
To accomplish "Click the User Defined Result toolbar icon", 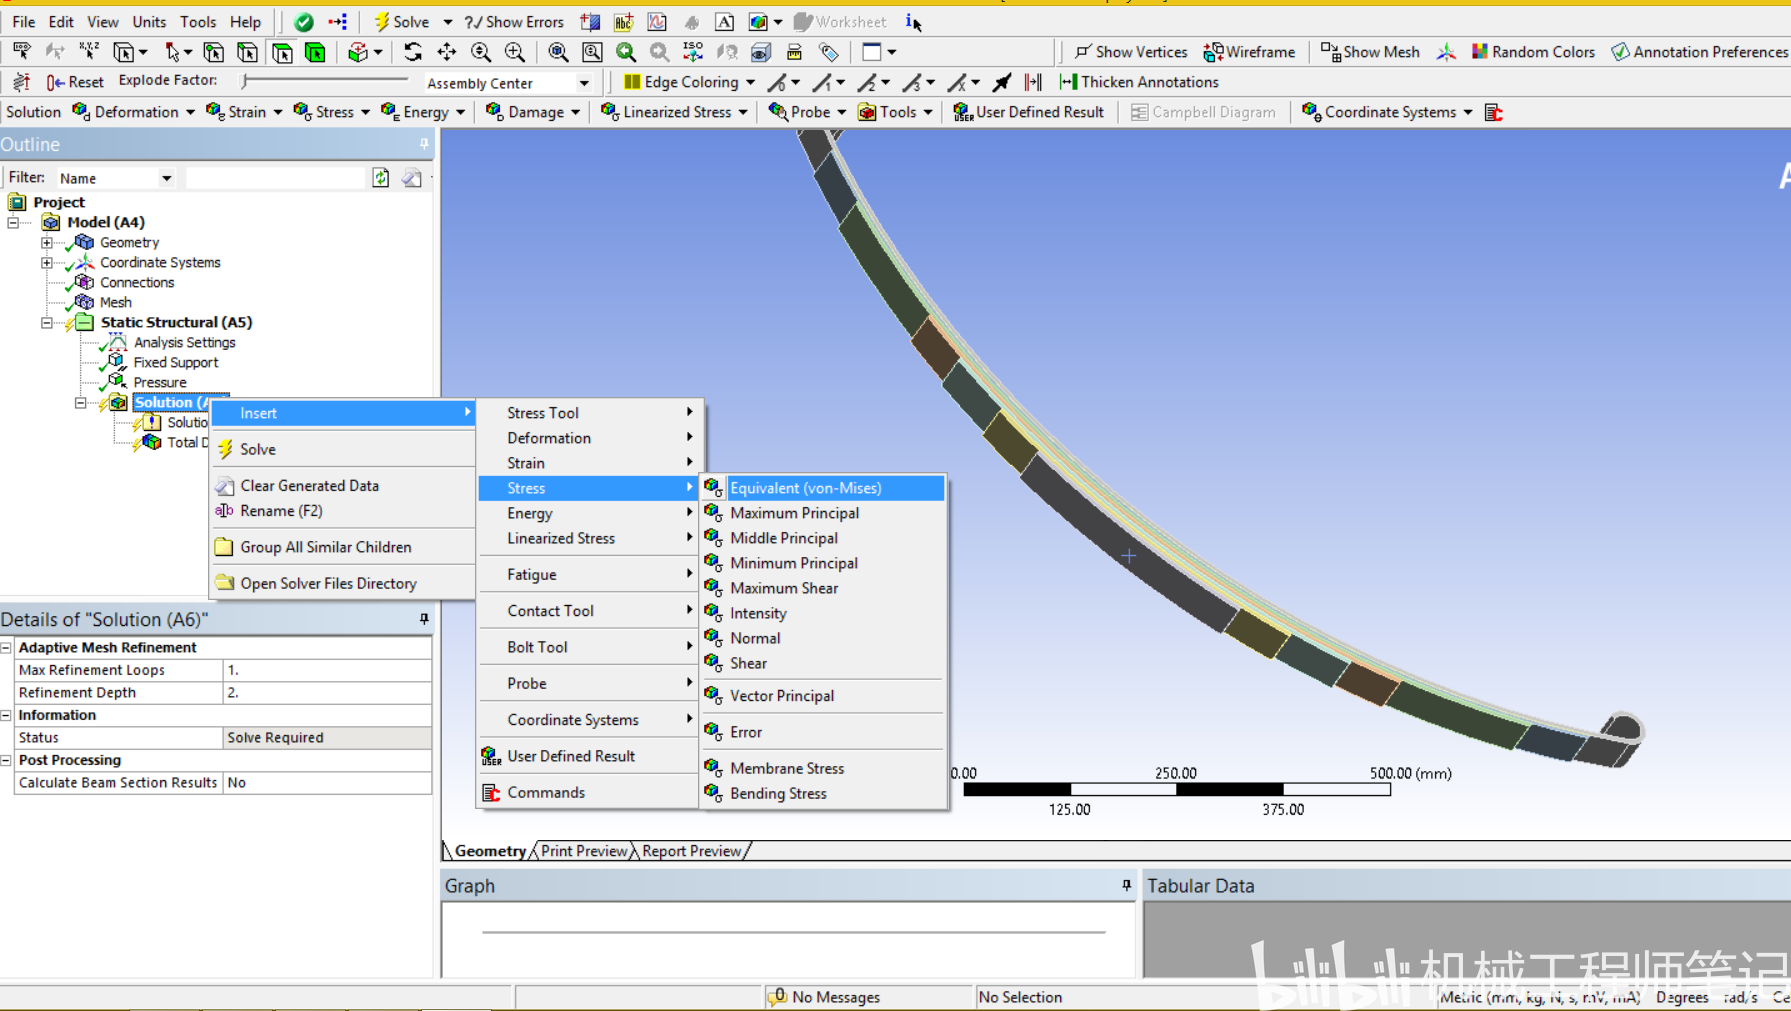I will coord(1029,112).
